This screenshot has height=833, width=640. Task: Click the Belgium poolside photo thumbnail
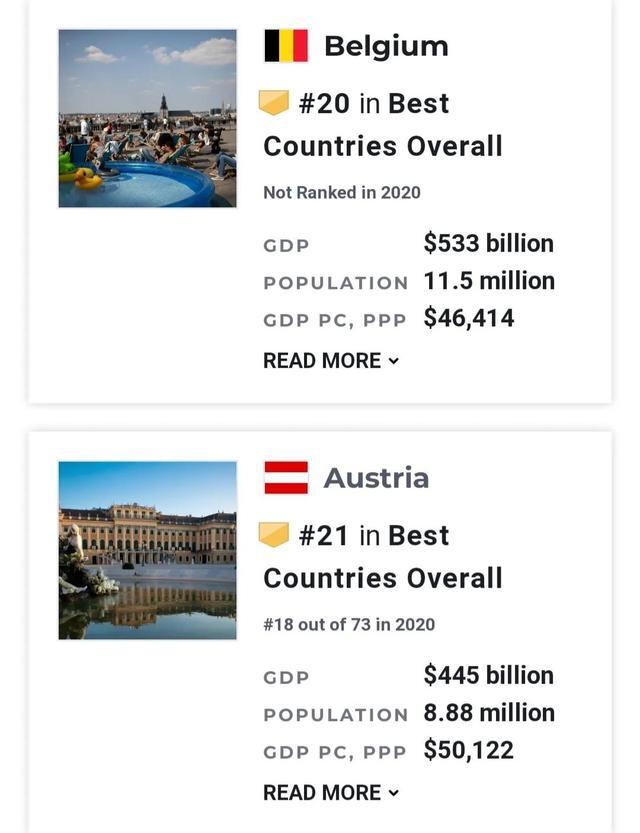(147, 120)
